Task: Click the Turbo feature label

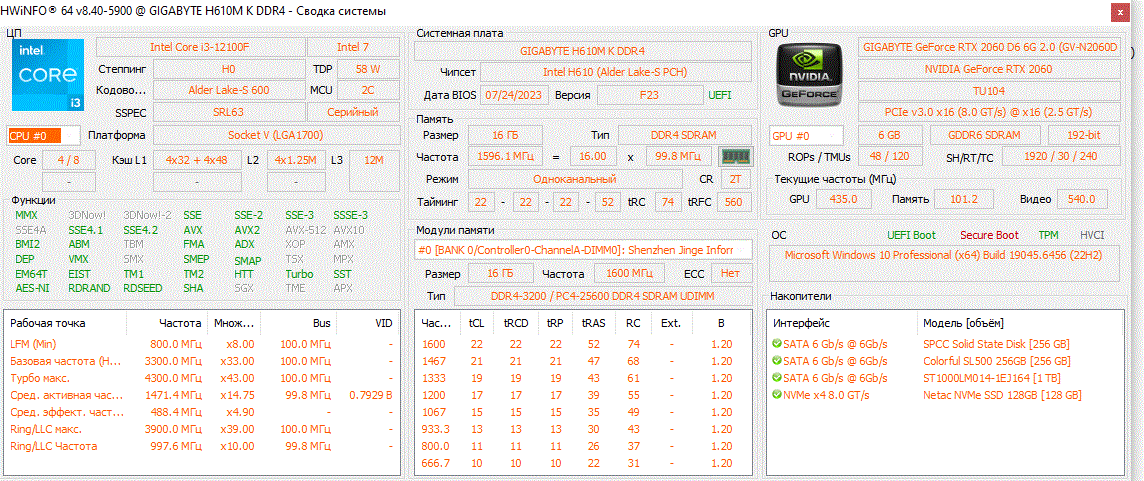Action: (x=299, y=274)
